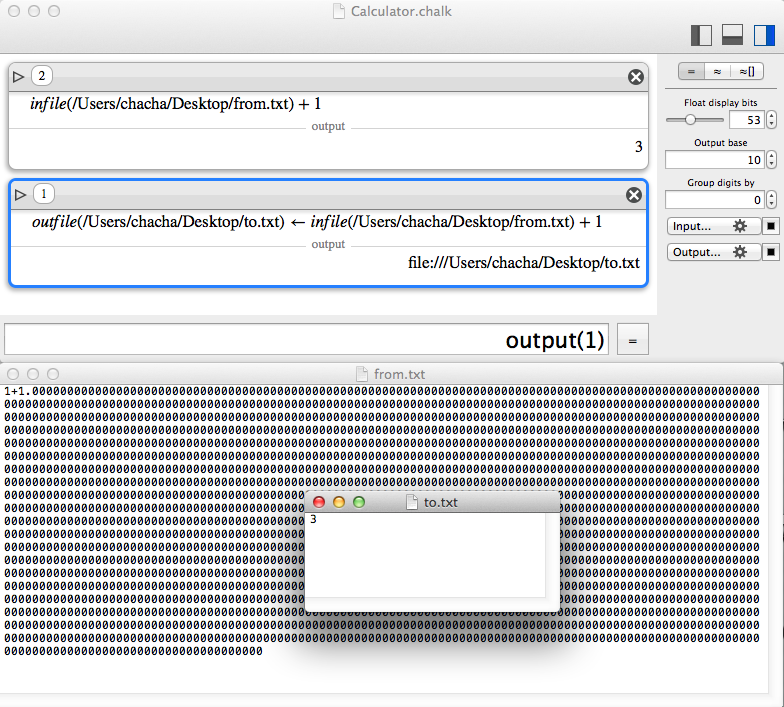Toggle the right sidebar panel icon

click(764, 35)
